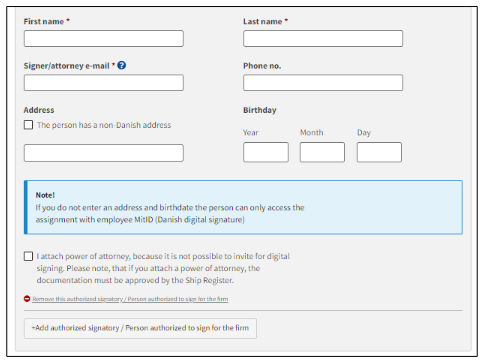Click the 'First name' label
The width and height of the screenshot is (485, 362).
click(x=44, y=21)
